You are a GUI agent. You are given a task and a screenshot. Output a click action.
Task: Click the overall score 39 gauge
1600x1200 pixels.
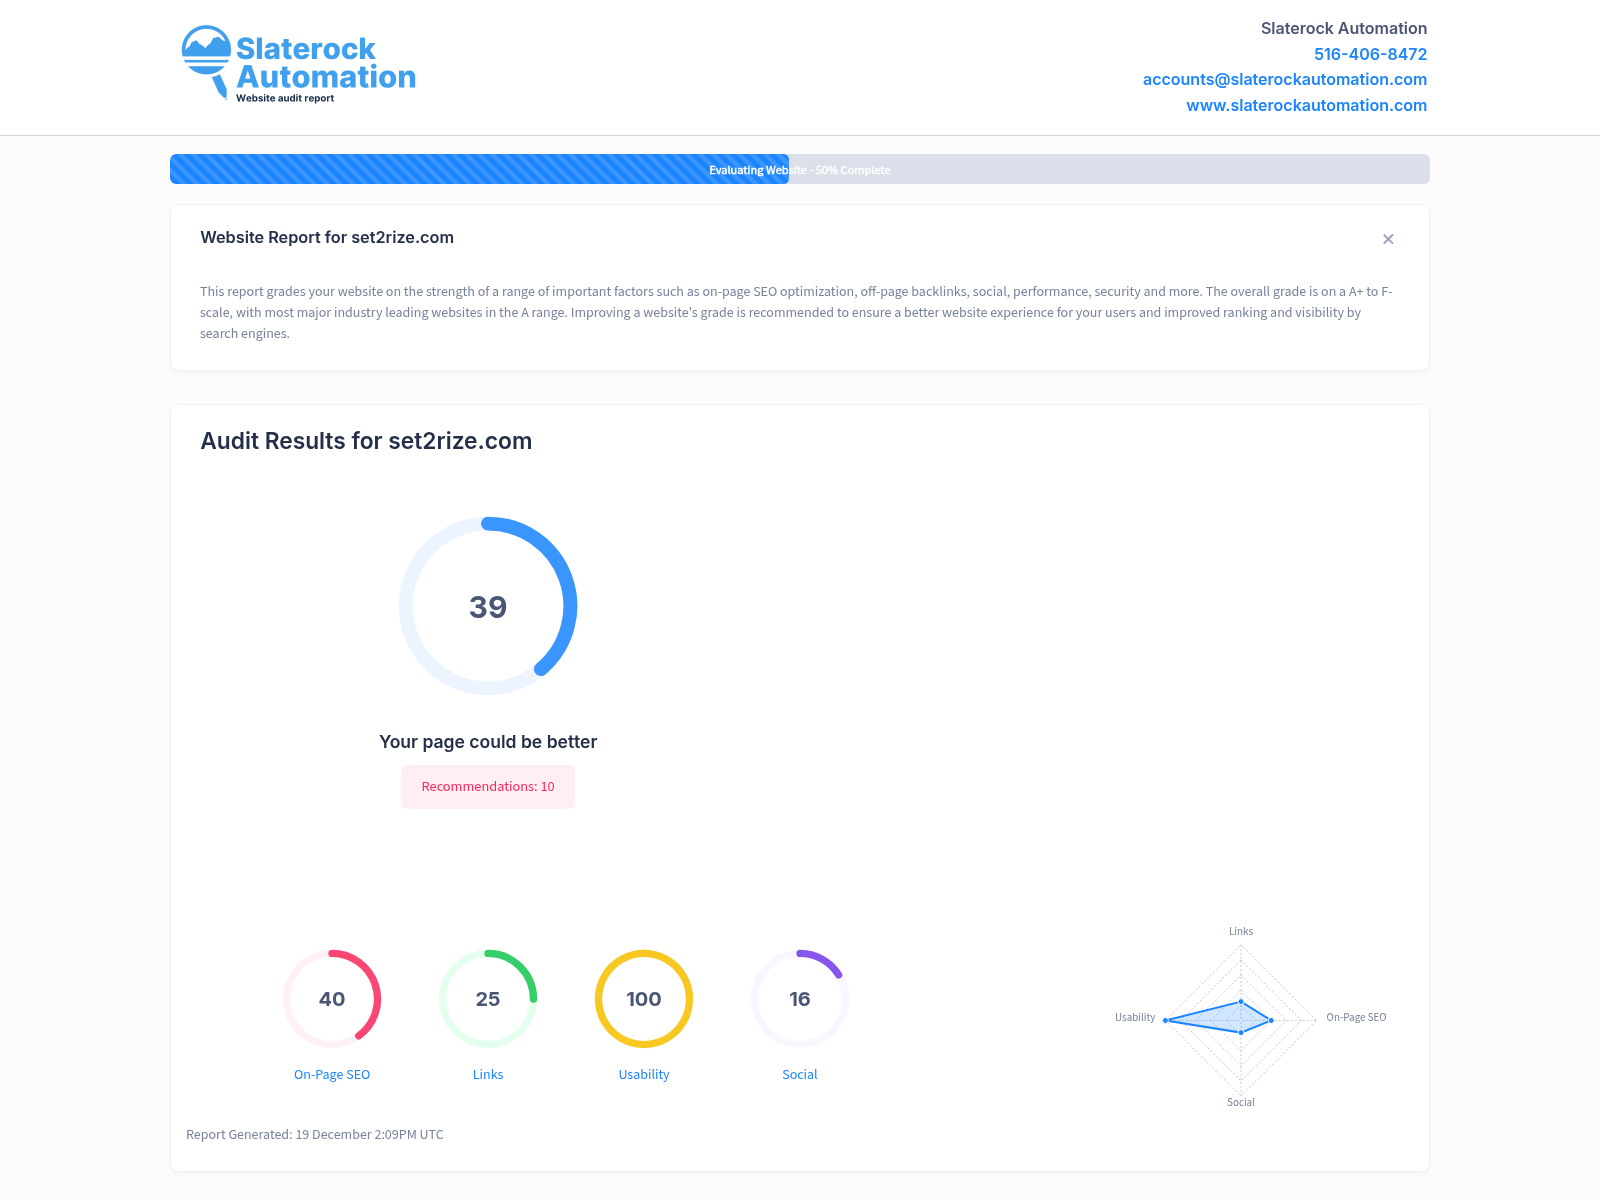(488, 606)
